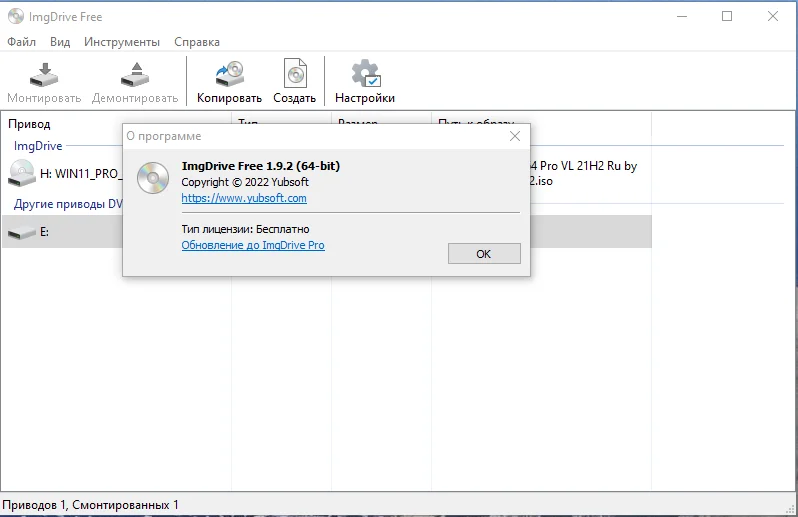This screenshot has height=517, width=798.
Task: Open the https://www.yubsoft.com link
Action: point(244,198)
